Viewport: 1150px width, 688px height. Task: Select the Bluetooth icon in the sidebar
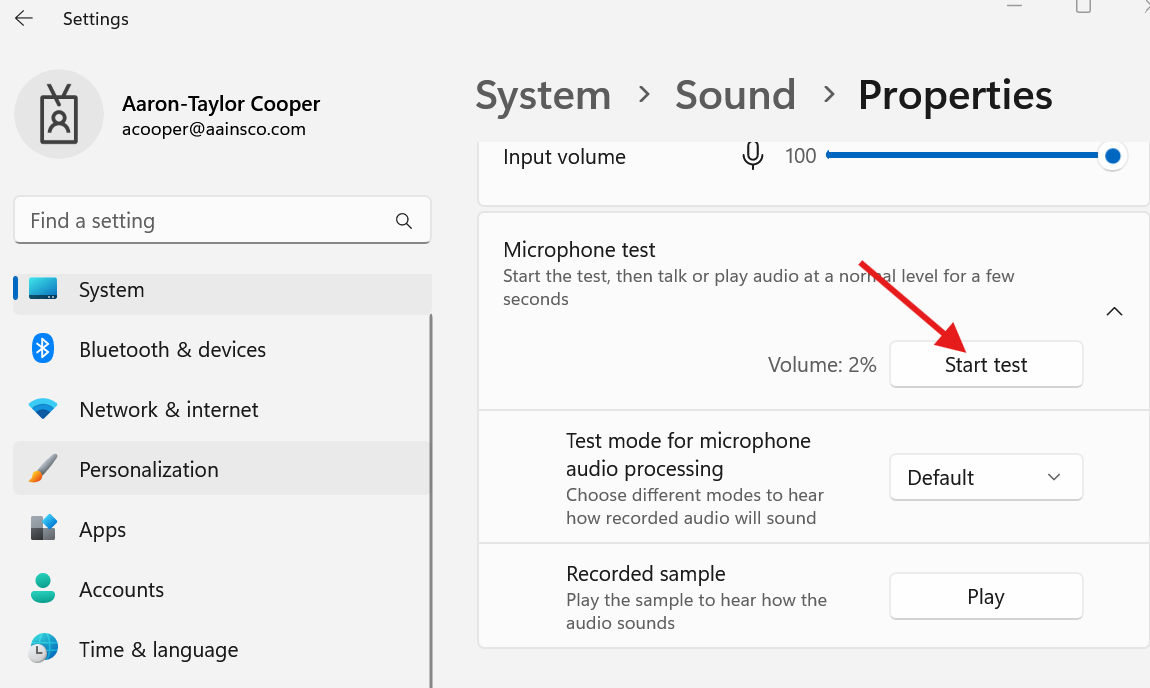pyautogui.click(x=43, y=349)
